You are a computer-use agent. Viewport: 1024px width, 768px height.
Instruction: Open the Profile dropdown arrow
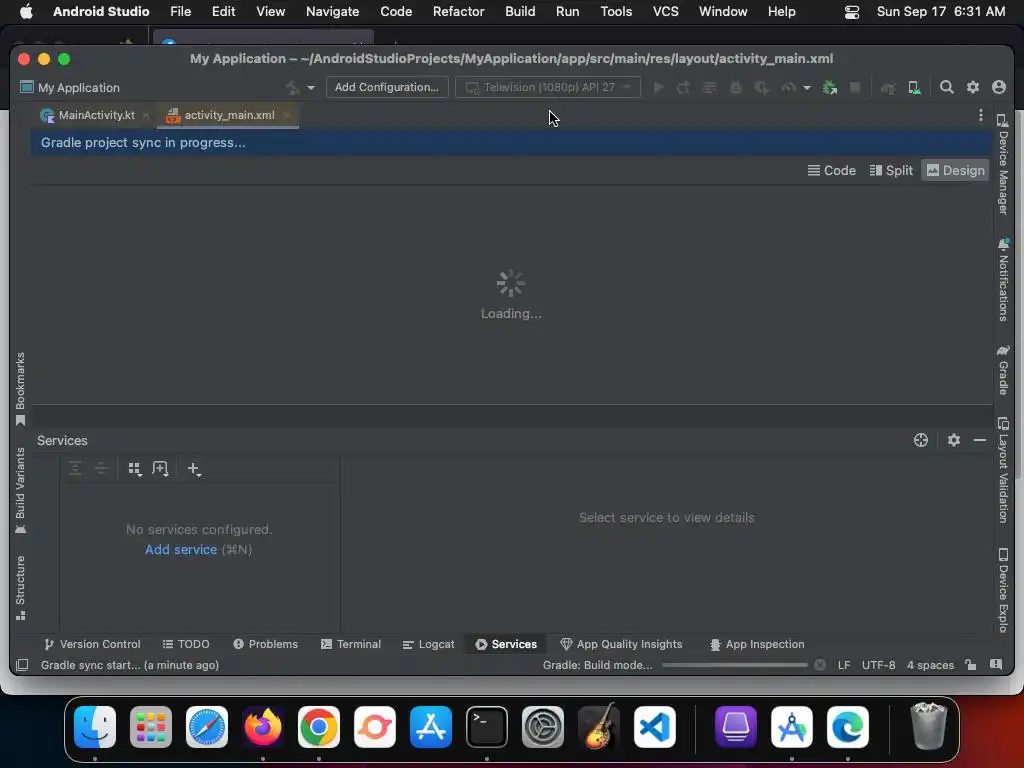[807, 88]
